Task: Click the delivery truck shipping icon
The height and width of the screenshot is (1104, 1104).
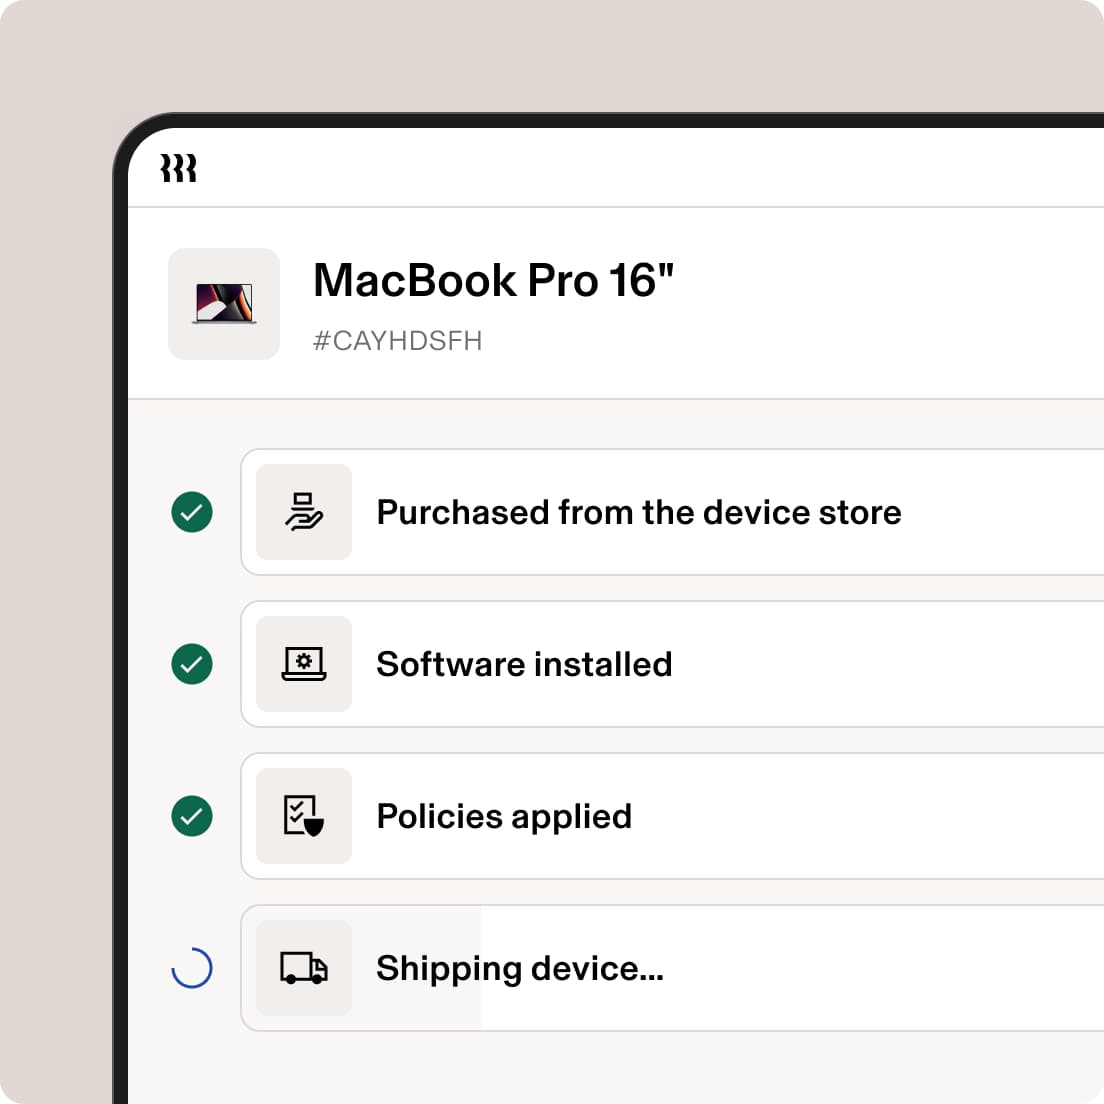Action: point(303,968)
